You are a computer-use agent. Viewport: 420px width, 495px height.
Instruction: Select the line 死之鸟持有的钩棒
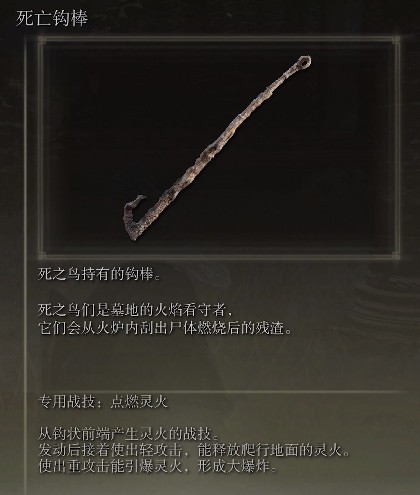click(x=99, y=274)
